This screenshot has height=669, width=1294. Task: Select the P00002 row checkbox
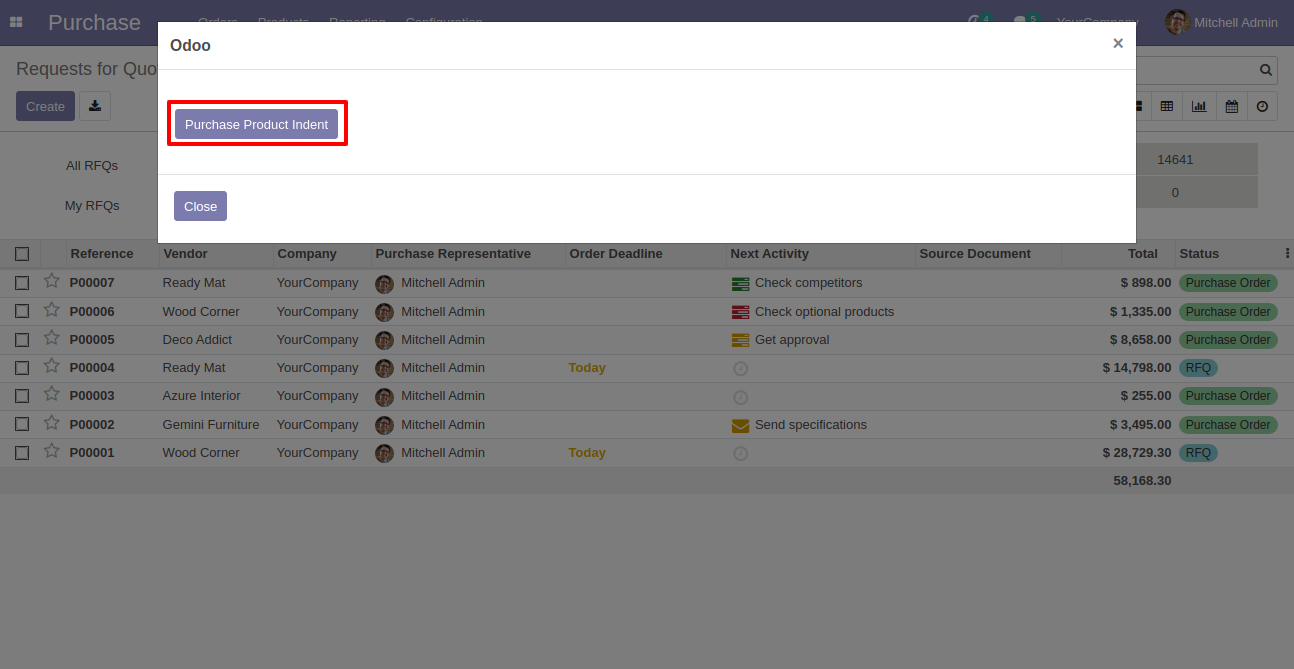[22, 425]
